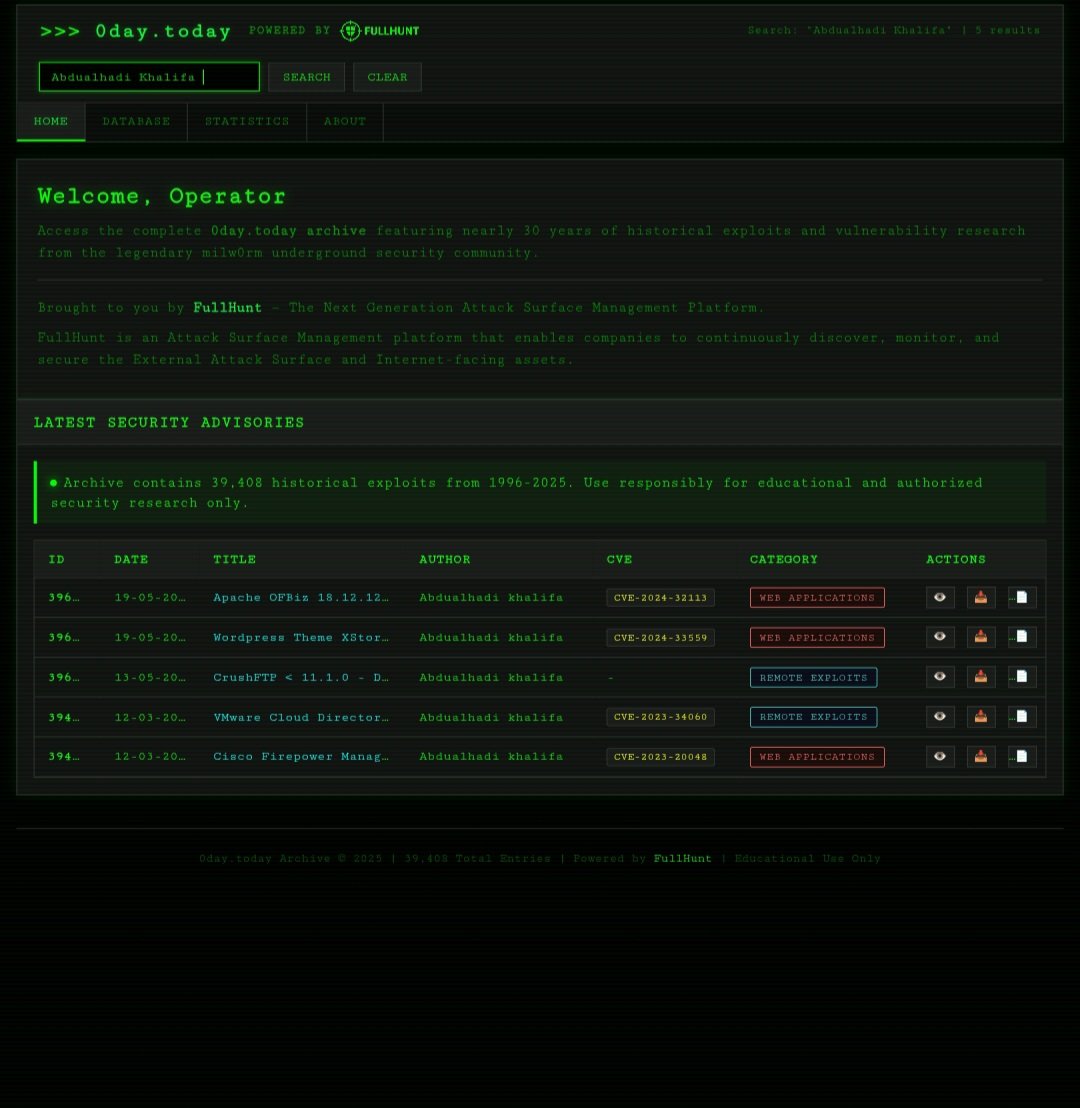
Task: Click Web Applications tag in Apache OFBiz row
Action: click(x=817, y=597)
